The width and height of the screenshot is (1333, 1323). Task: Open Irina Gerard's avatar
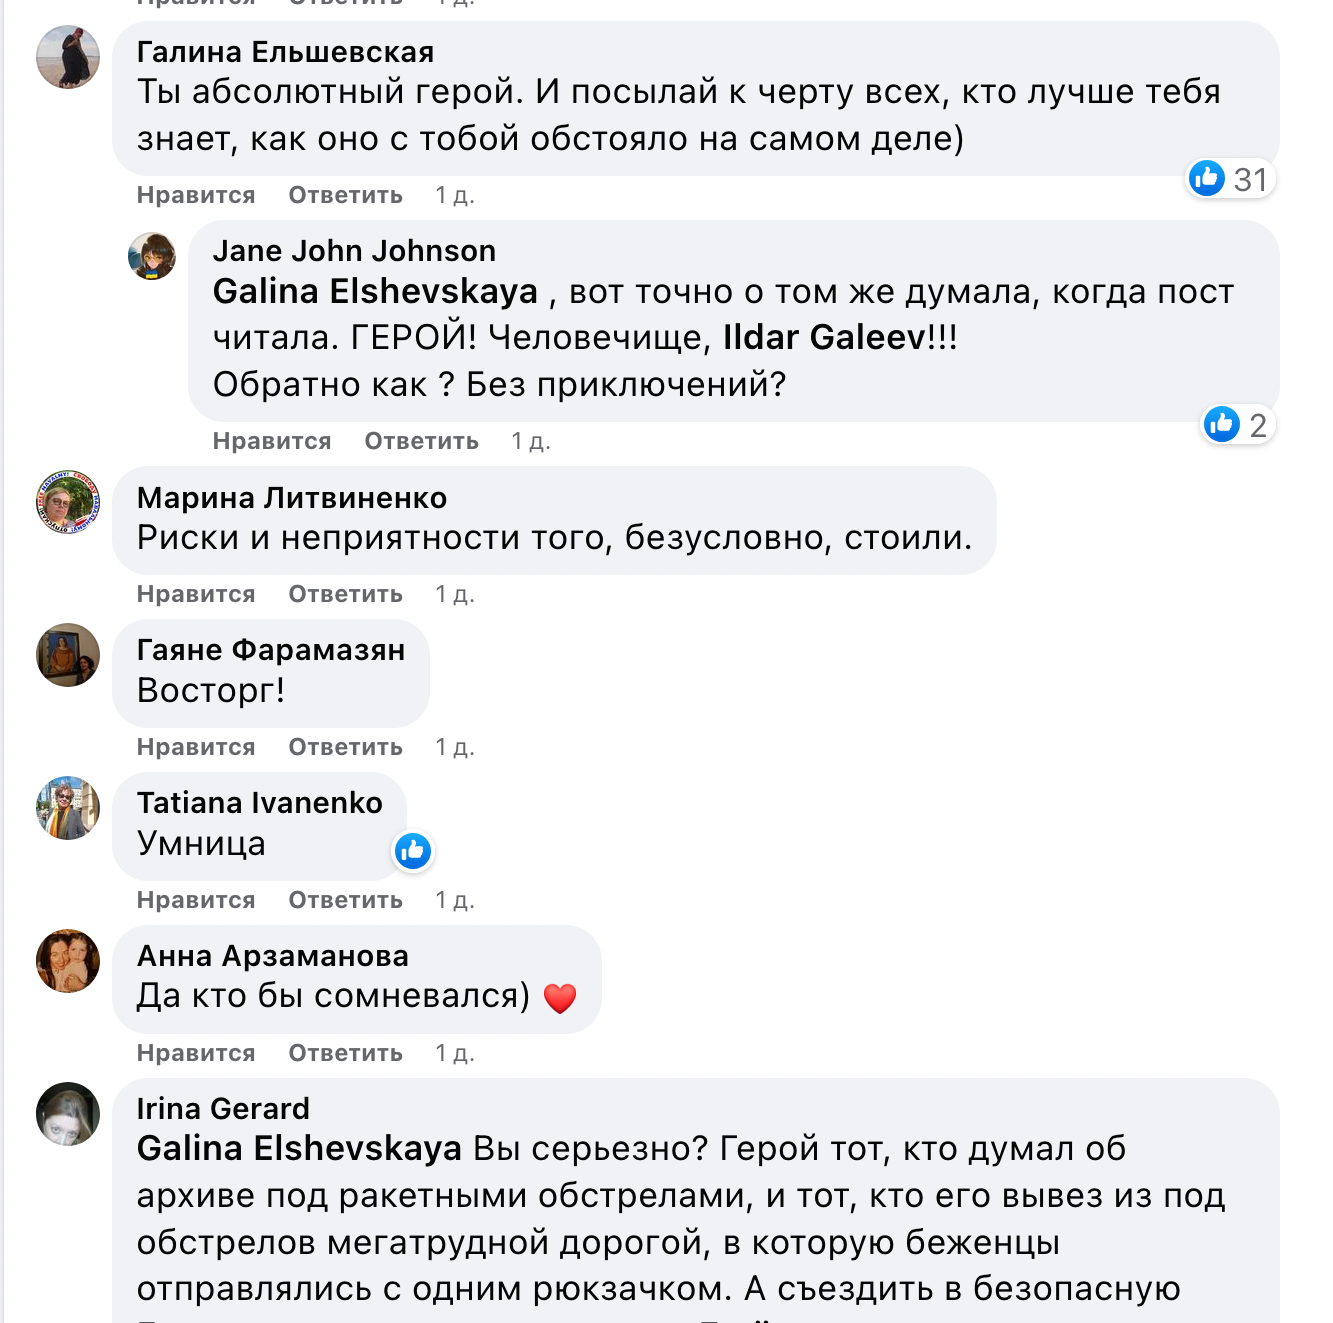(68, 1114)
